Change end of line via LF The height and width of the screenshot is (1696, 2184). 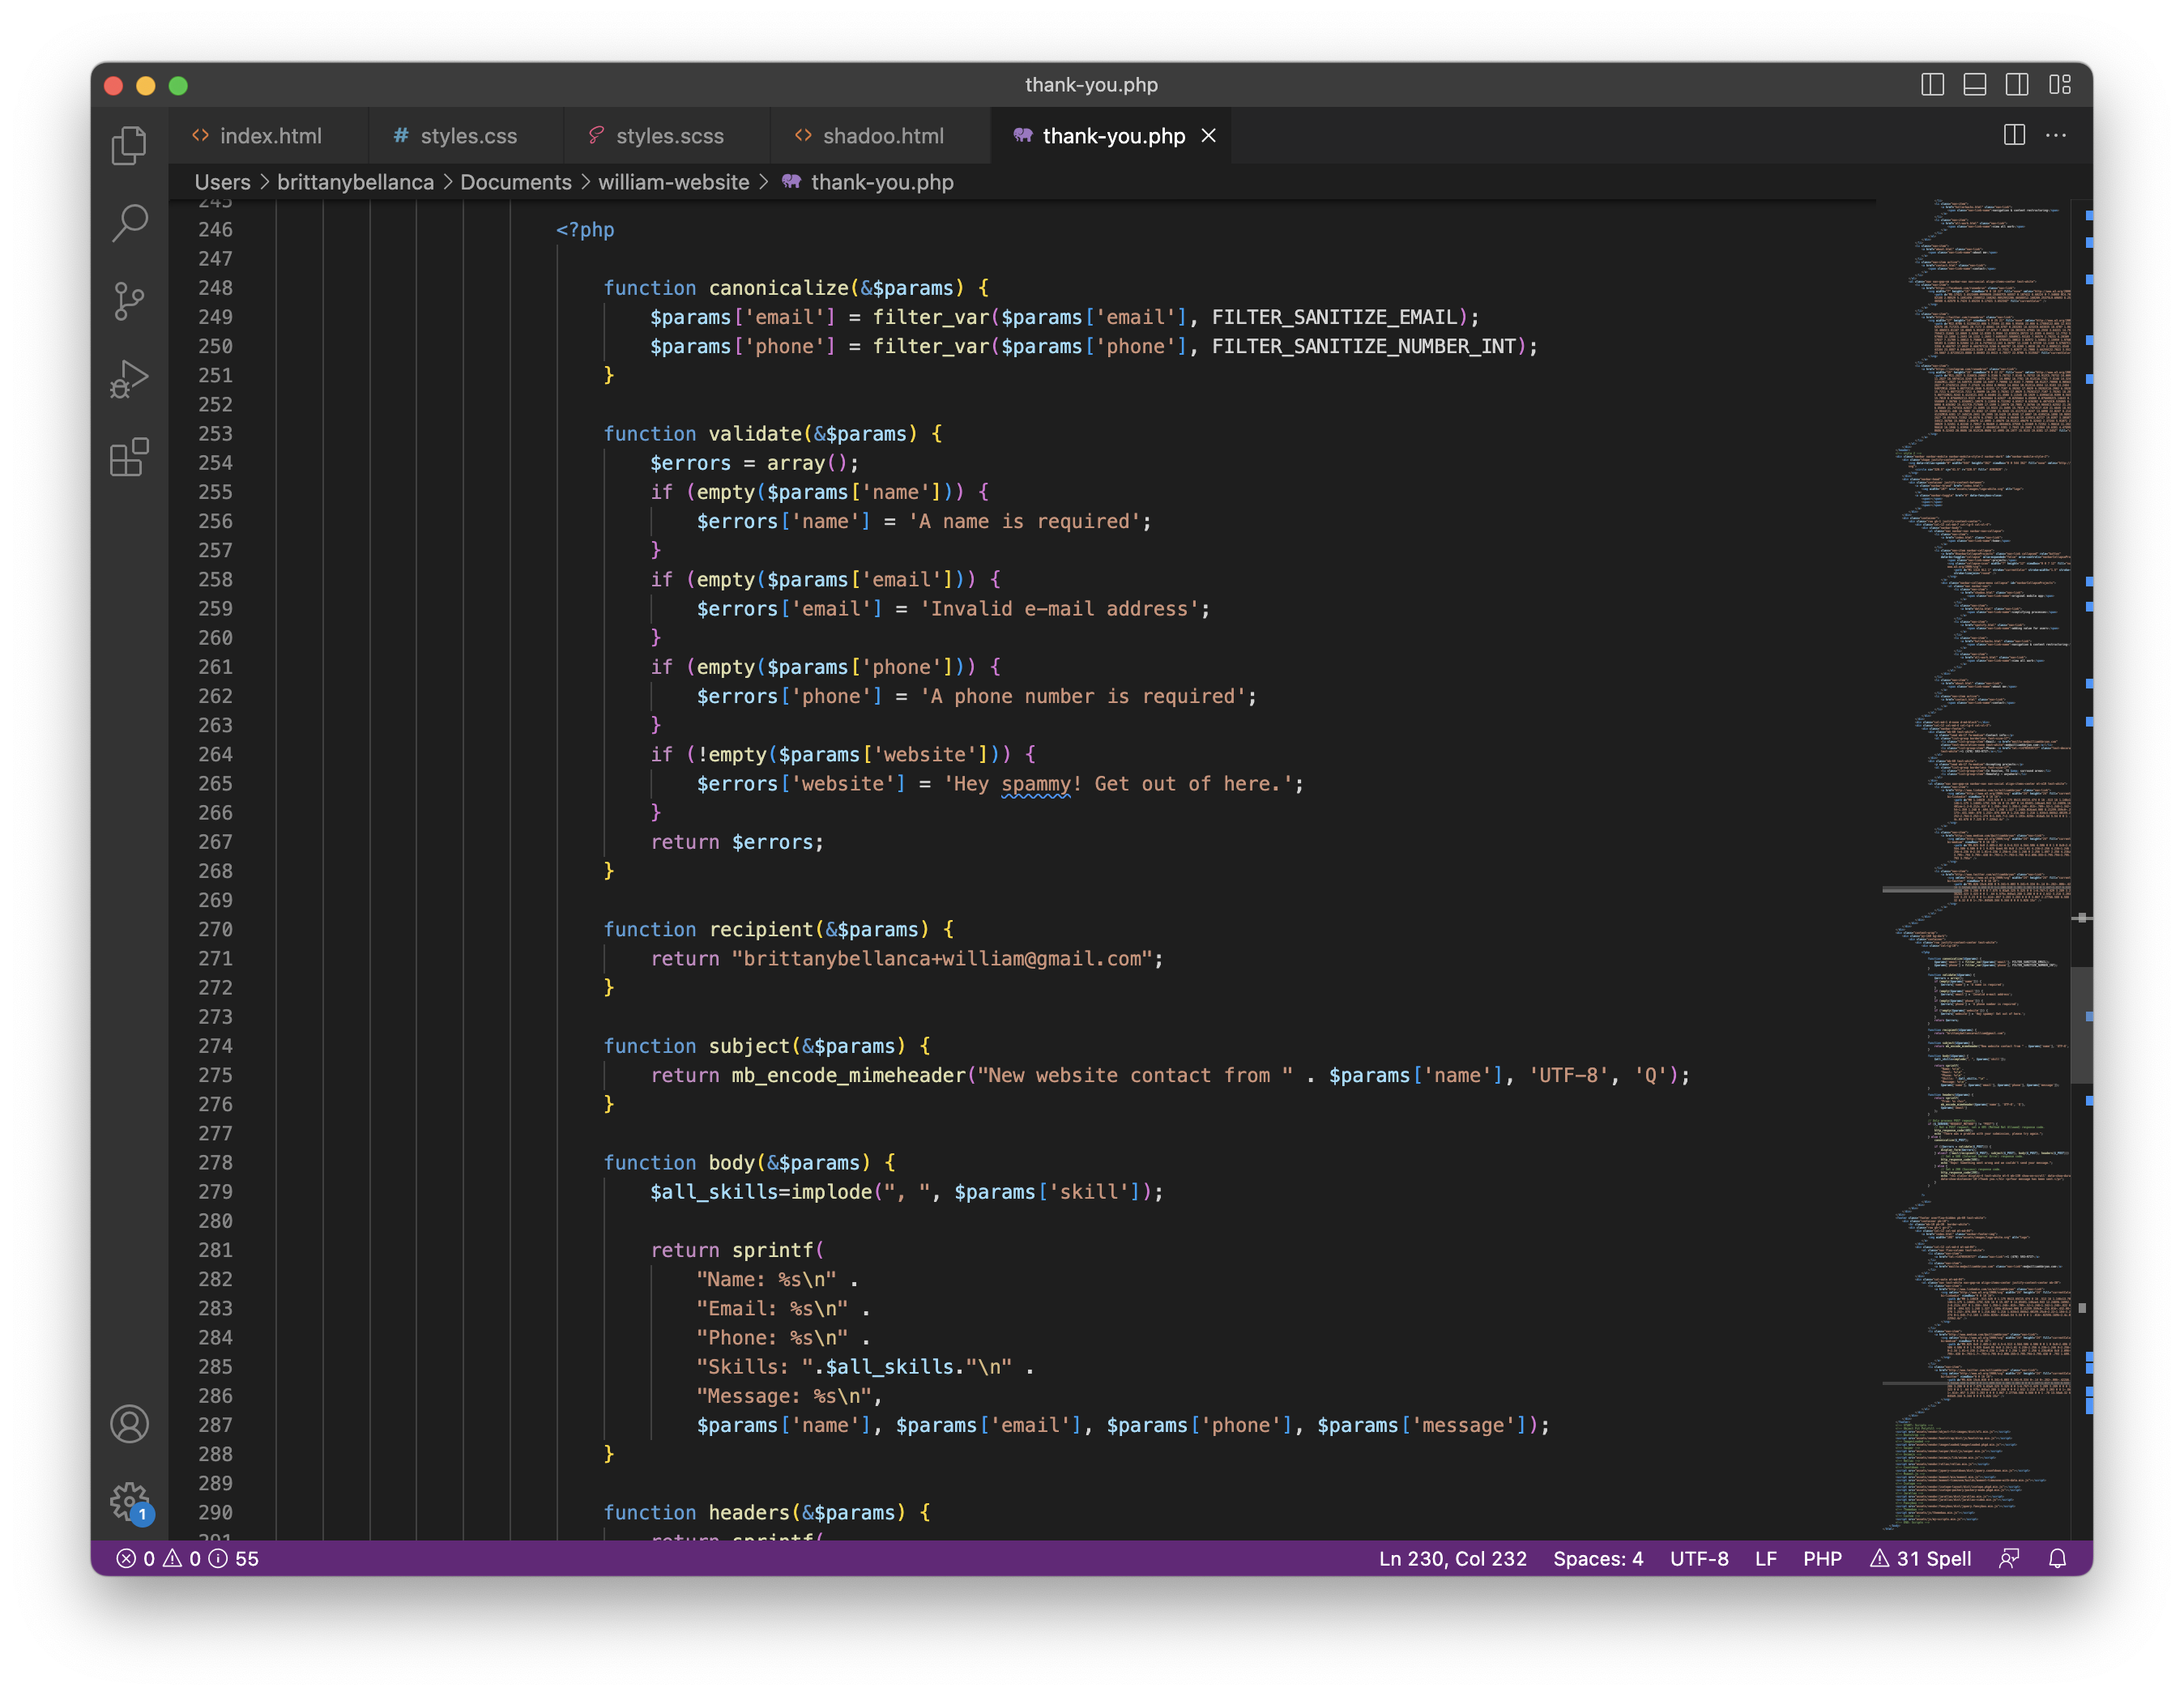tap(1765, 1558)
